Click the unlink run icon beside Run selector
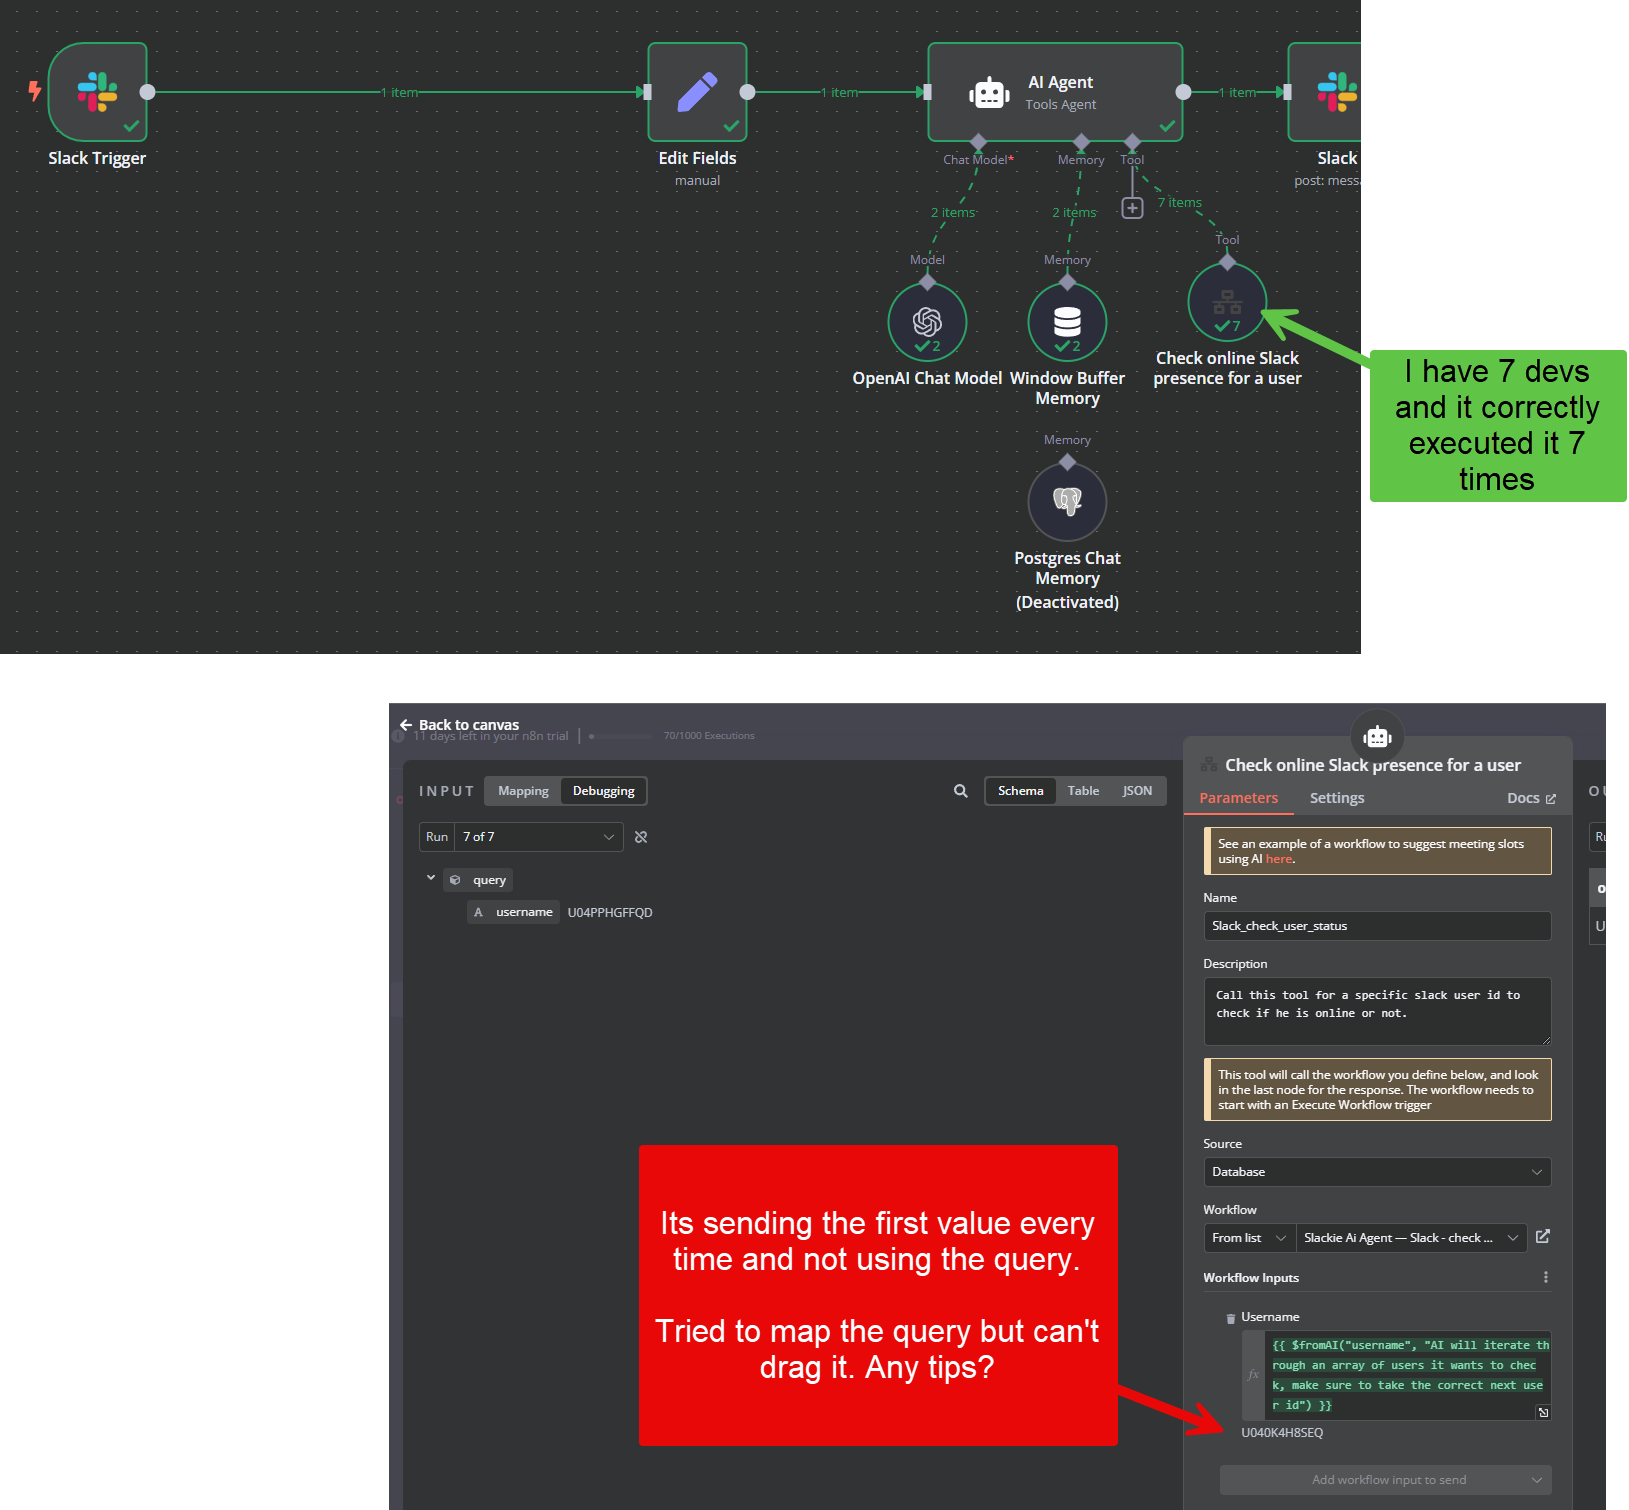The width and height of the screenshot is (1629, 1510). coord(641,837)
